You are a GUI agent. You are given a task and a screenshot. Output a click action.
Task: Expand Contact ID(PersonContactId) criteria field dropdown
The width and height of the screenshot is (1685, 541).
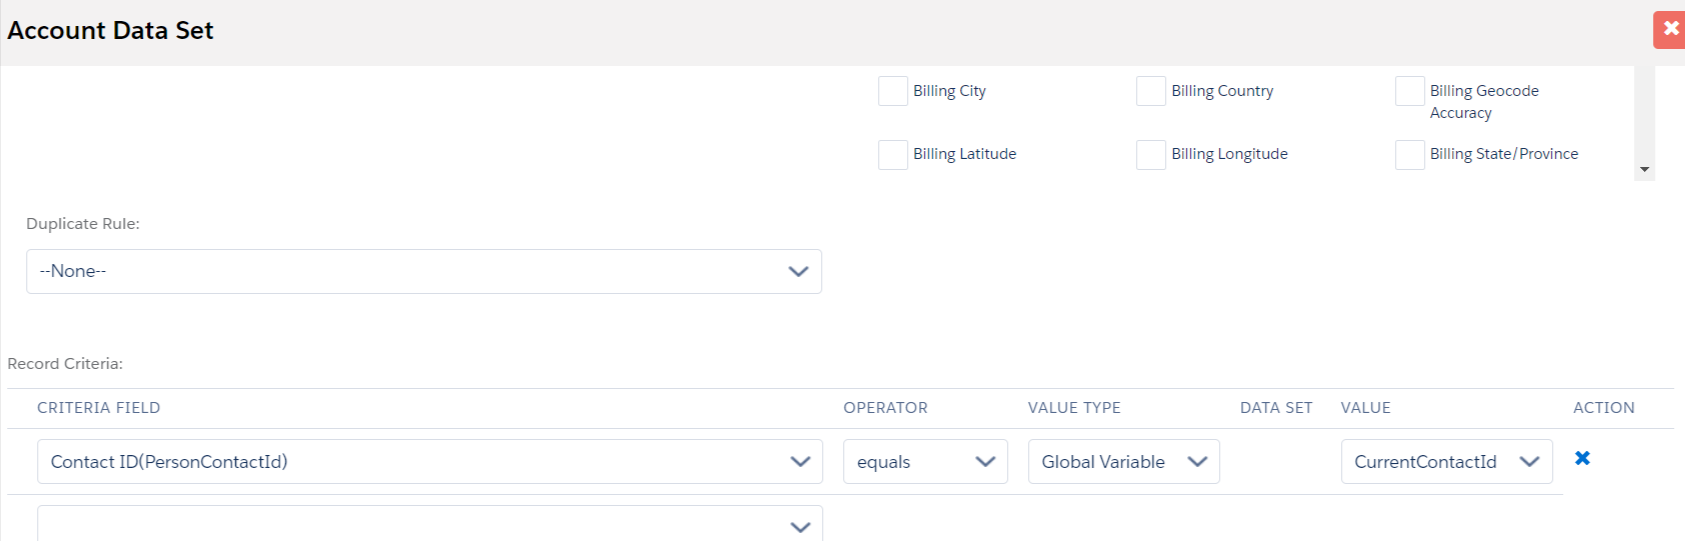pyautogui.click(x=430, y=462)
